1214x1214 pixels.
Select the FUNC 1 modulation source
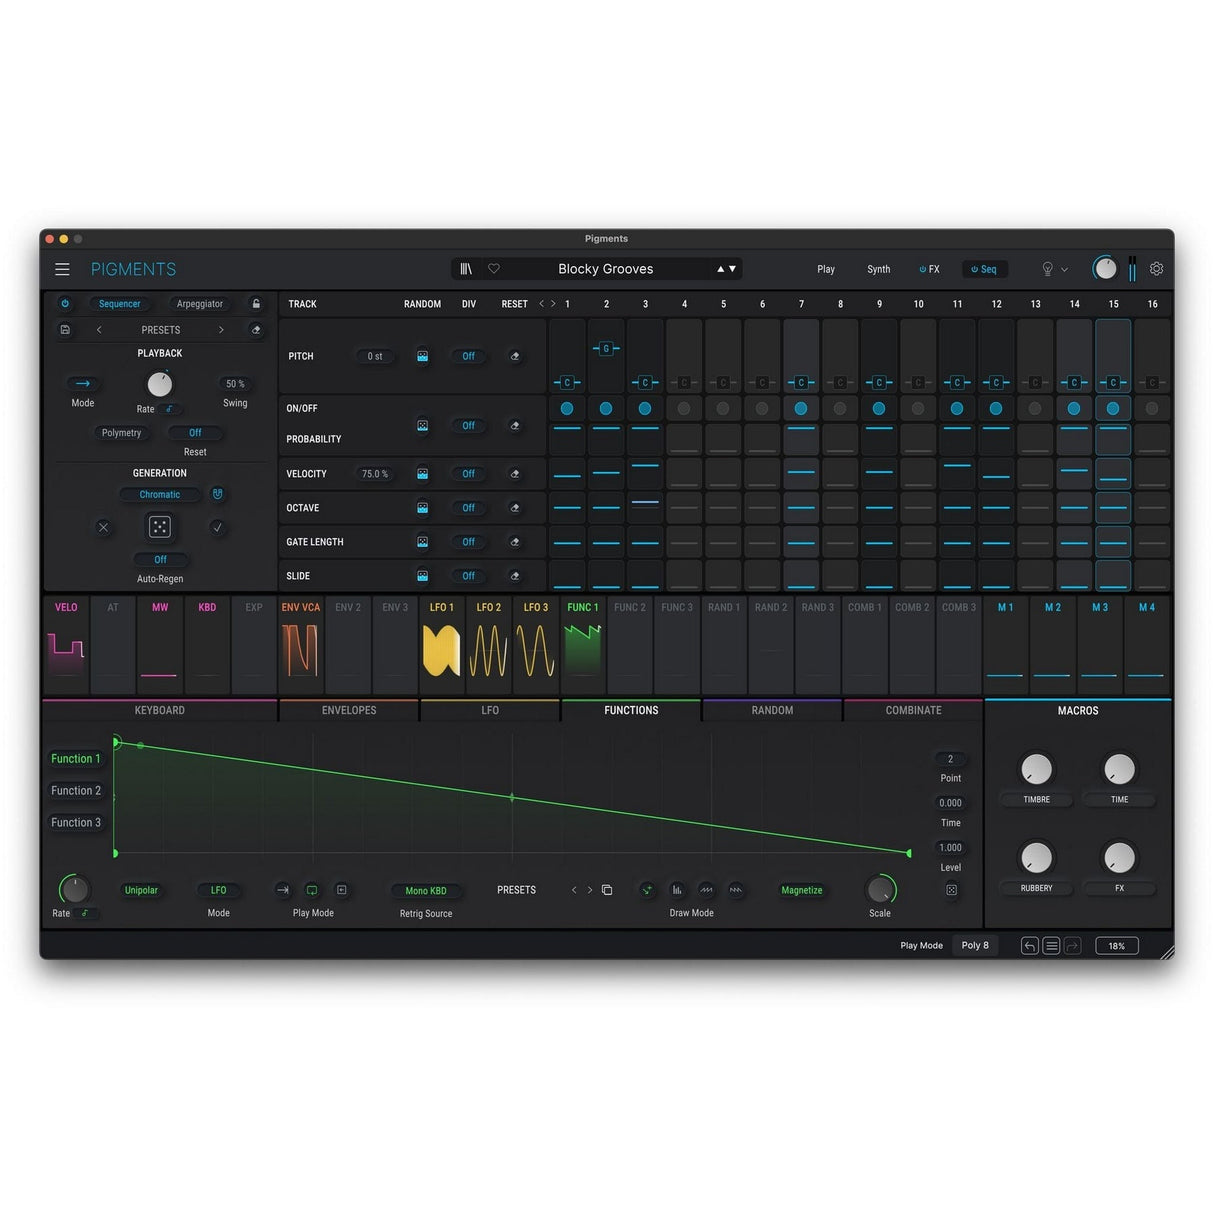click(583, 607)
